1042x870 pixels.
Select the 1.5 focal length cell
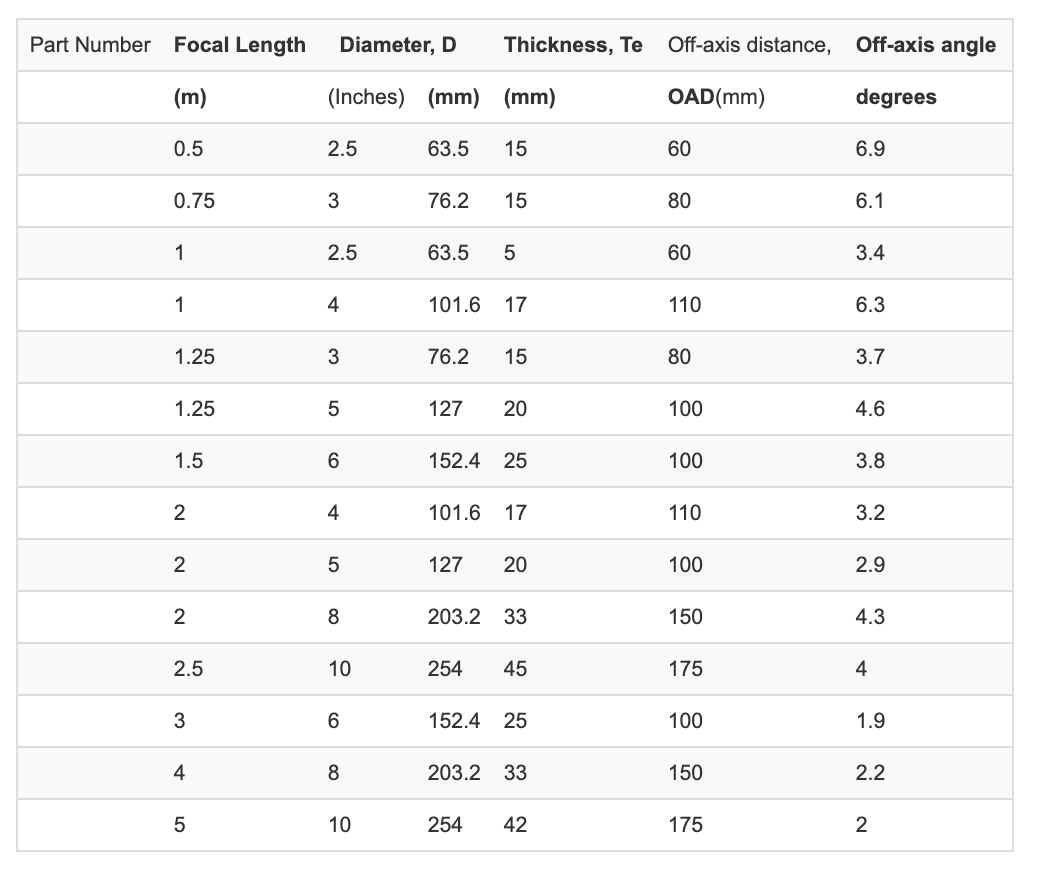(x=188, y=461)
